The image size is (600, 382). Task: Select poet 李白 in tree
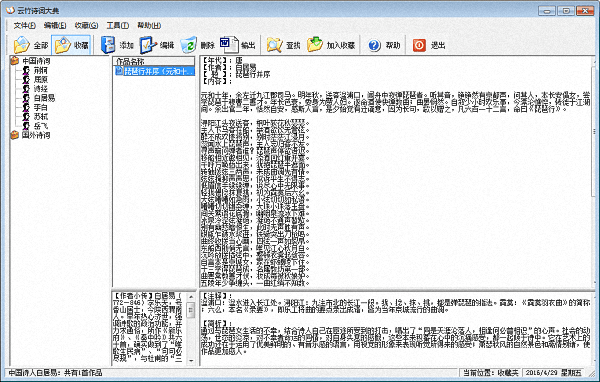coord(41,107)
